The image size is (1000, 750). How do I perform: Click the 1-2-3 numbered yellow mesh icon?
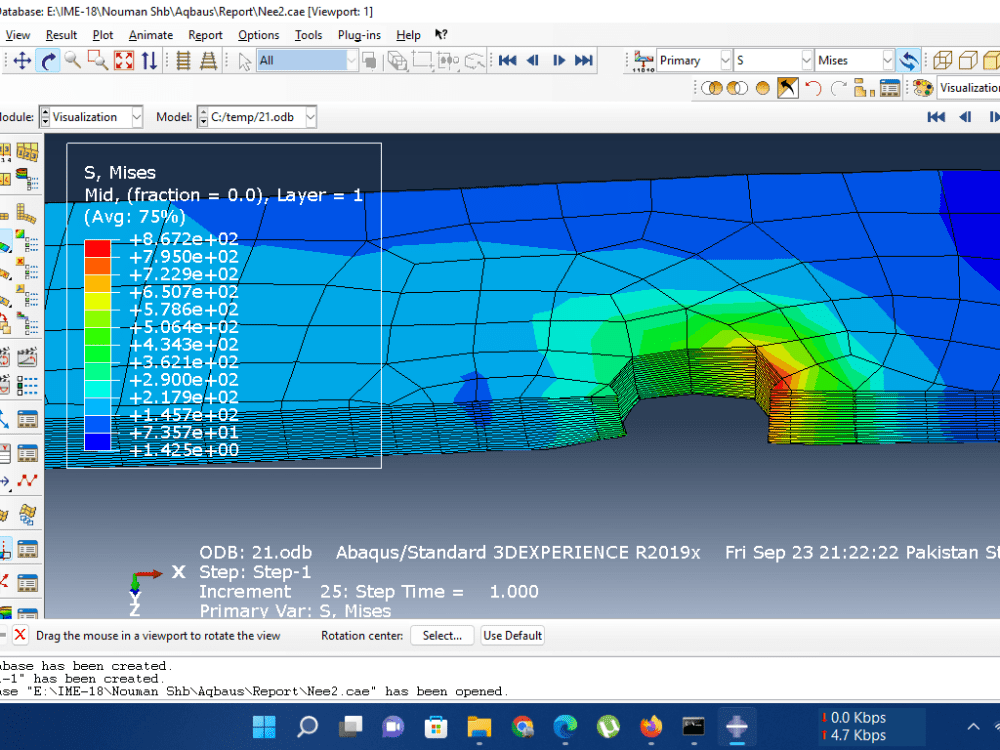click(x=27, y=152)
